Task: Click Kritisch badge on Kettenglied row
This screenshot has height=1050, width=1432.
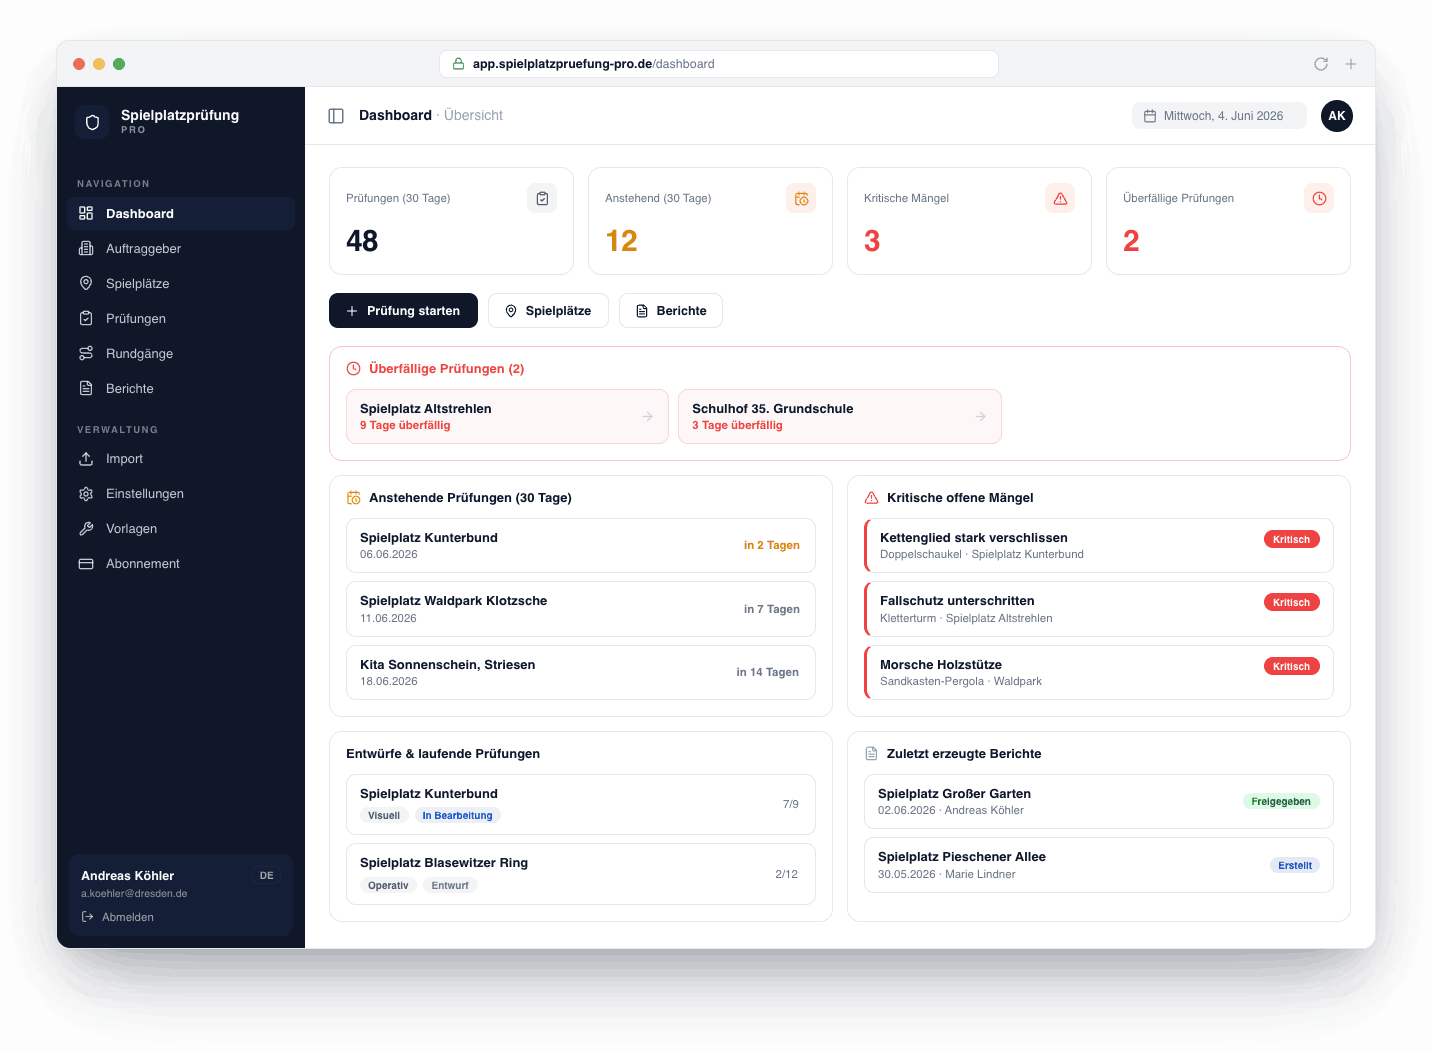Action: point(1291,540)
